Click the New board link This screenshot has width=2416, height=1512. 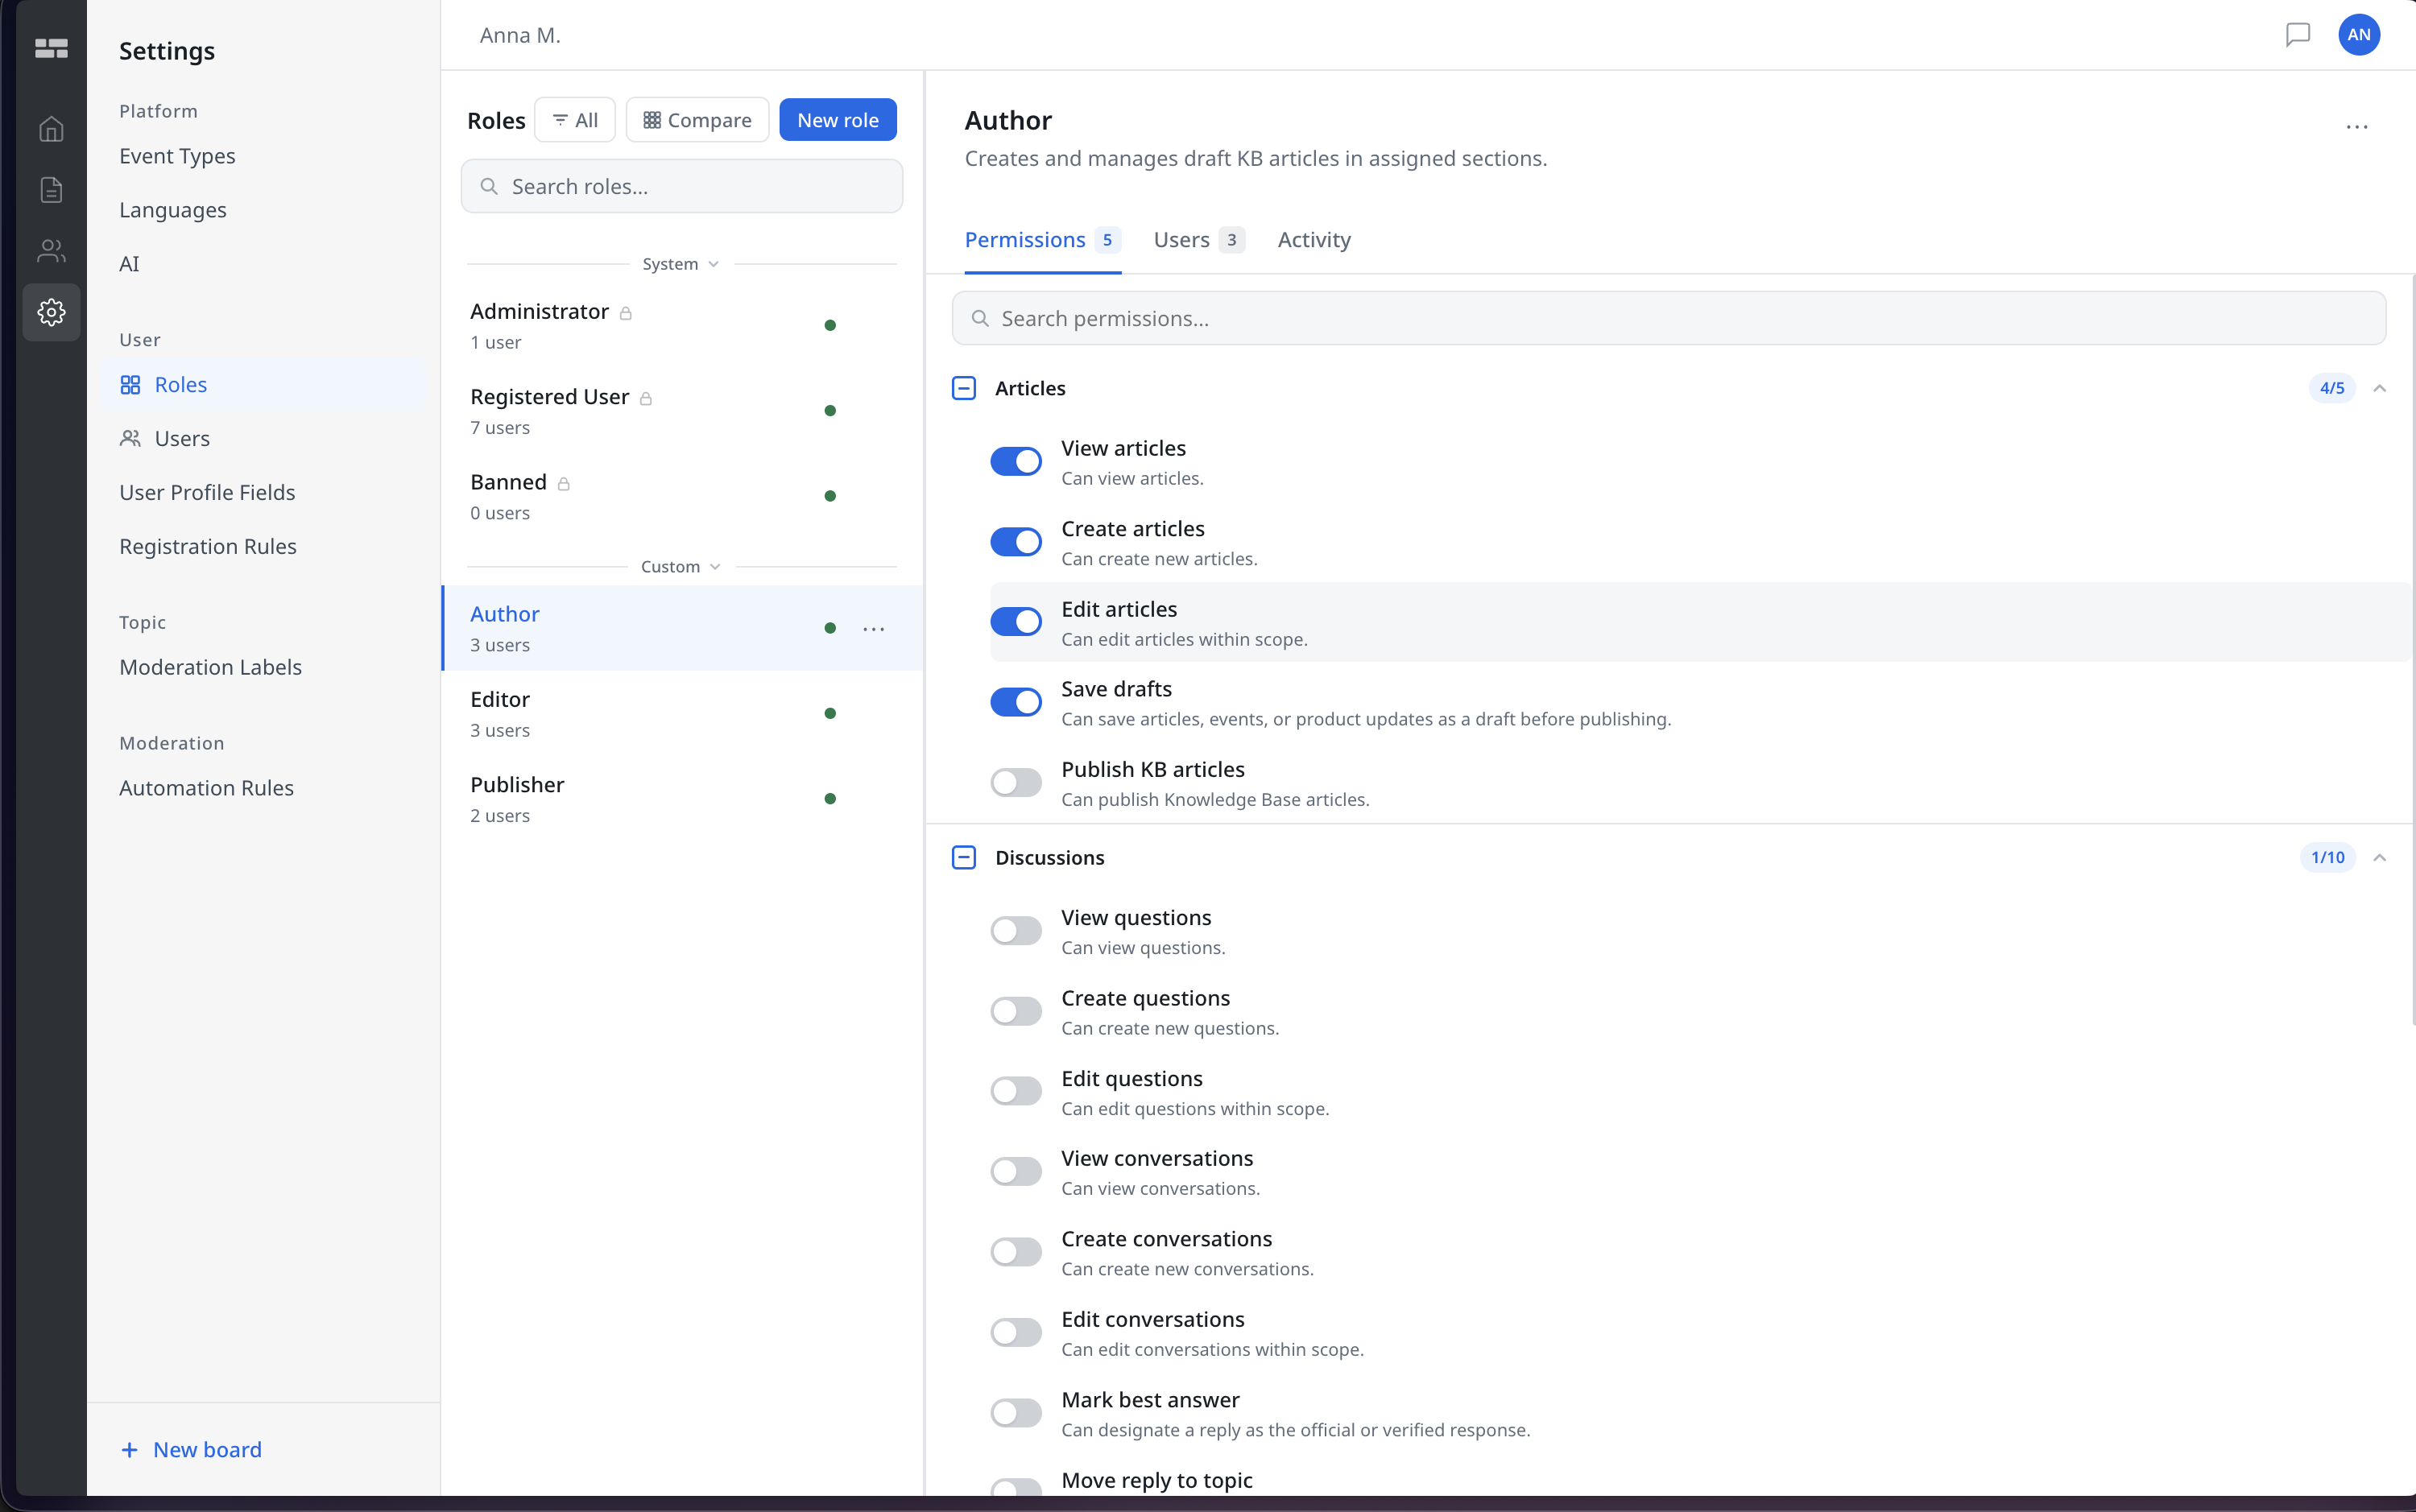click(191, 1450)
